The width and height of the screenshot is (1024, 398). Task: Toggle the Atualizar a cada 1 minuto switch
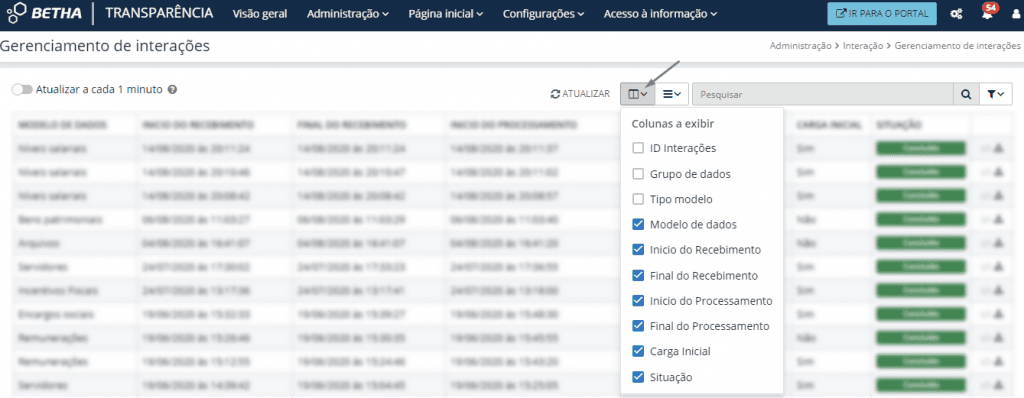point(22,90)
